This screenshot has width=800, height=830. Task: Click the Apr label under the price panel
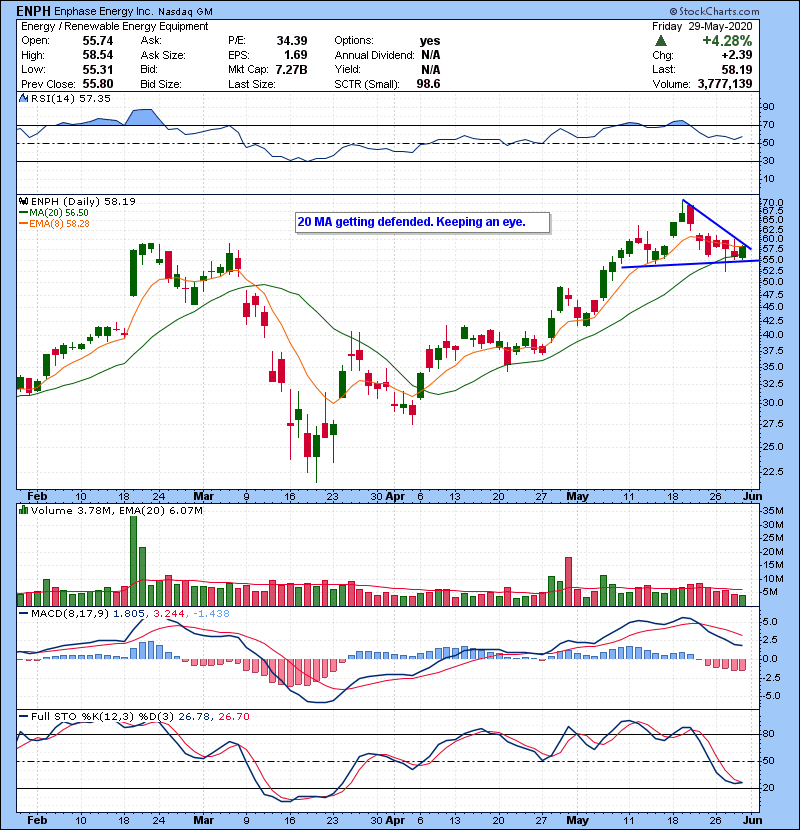395,497
